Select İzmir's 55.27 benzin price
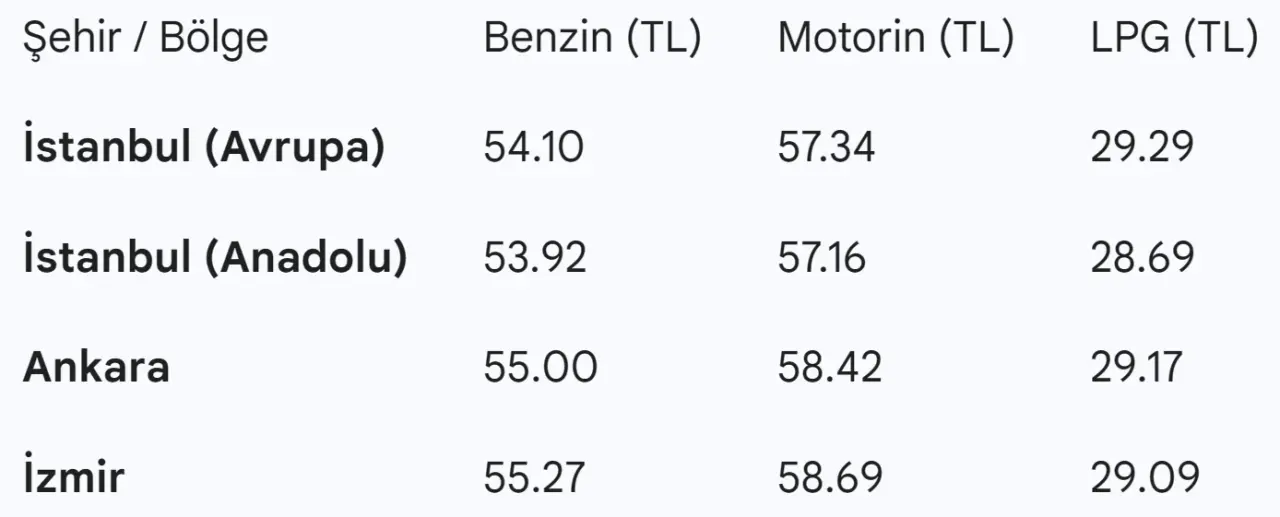Viewport: 1280px width, 517px height. (535, 477)
